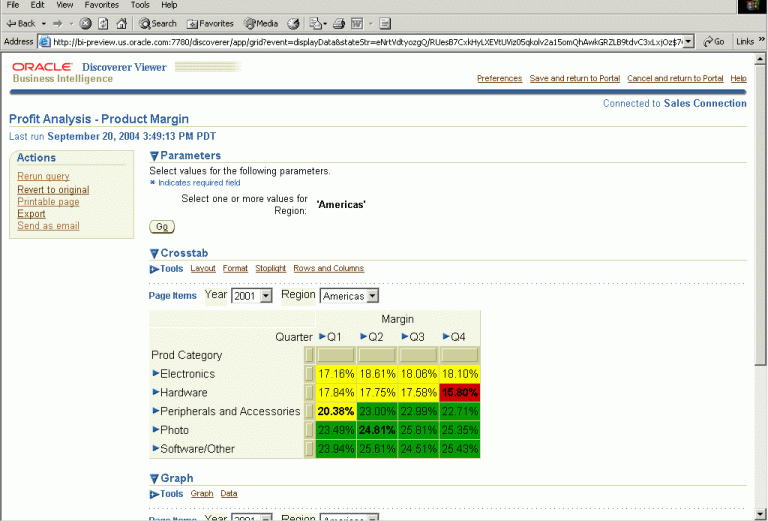Expand the Crosstab Tools triangle

(x=154, y=269)
